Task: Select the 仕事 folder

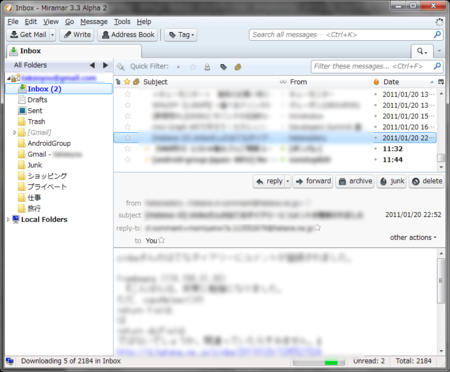Action: tap(34, 198)
